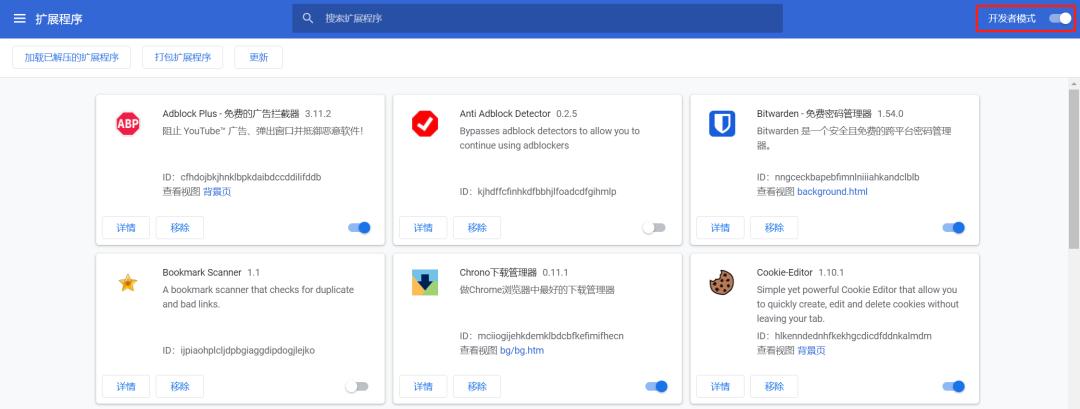Viewport: 1080px width, 409px height.
Task: Click Bookmark Scanner ID text
Action: click(x=238, y=350)
